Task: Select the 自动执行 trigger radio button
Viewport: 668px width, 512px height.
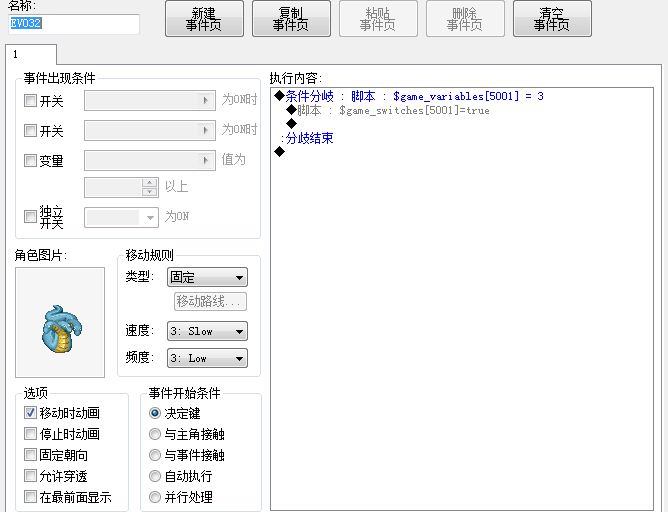Action: point(155,476)
